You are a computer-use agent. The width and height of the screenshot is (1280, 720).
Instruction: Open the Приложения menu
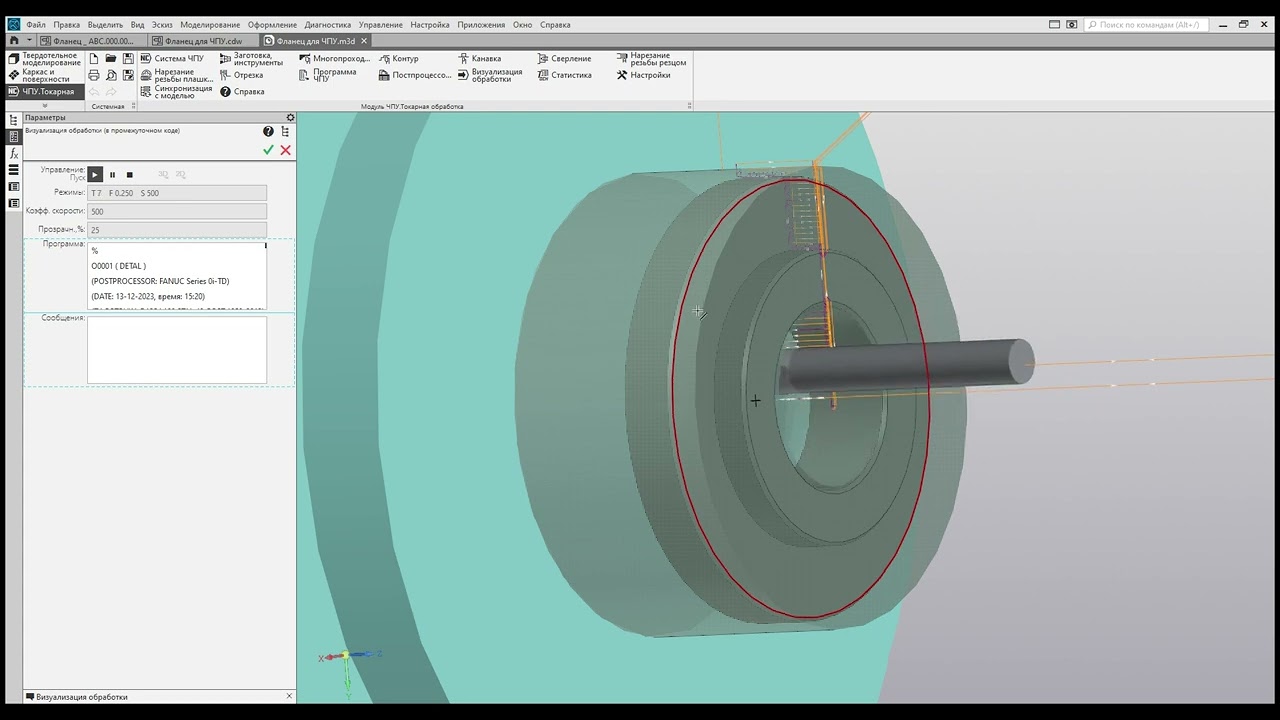pyautogui.click(x=481, y=24)
